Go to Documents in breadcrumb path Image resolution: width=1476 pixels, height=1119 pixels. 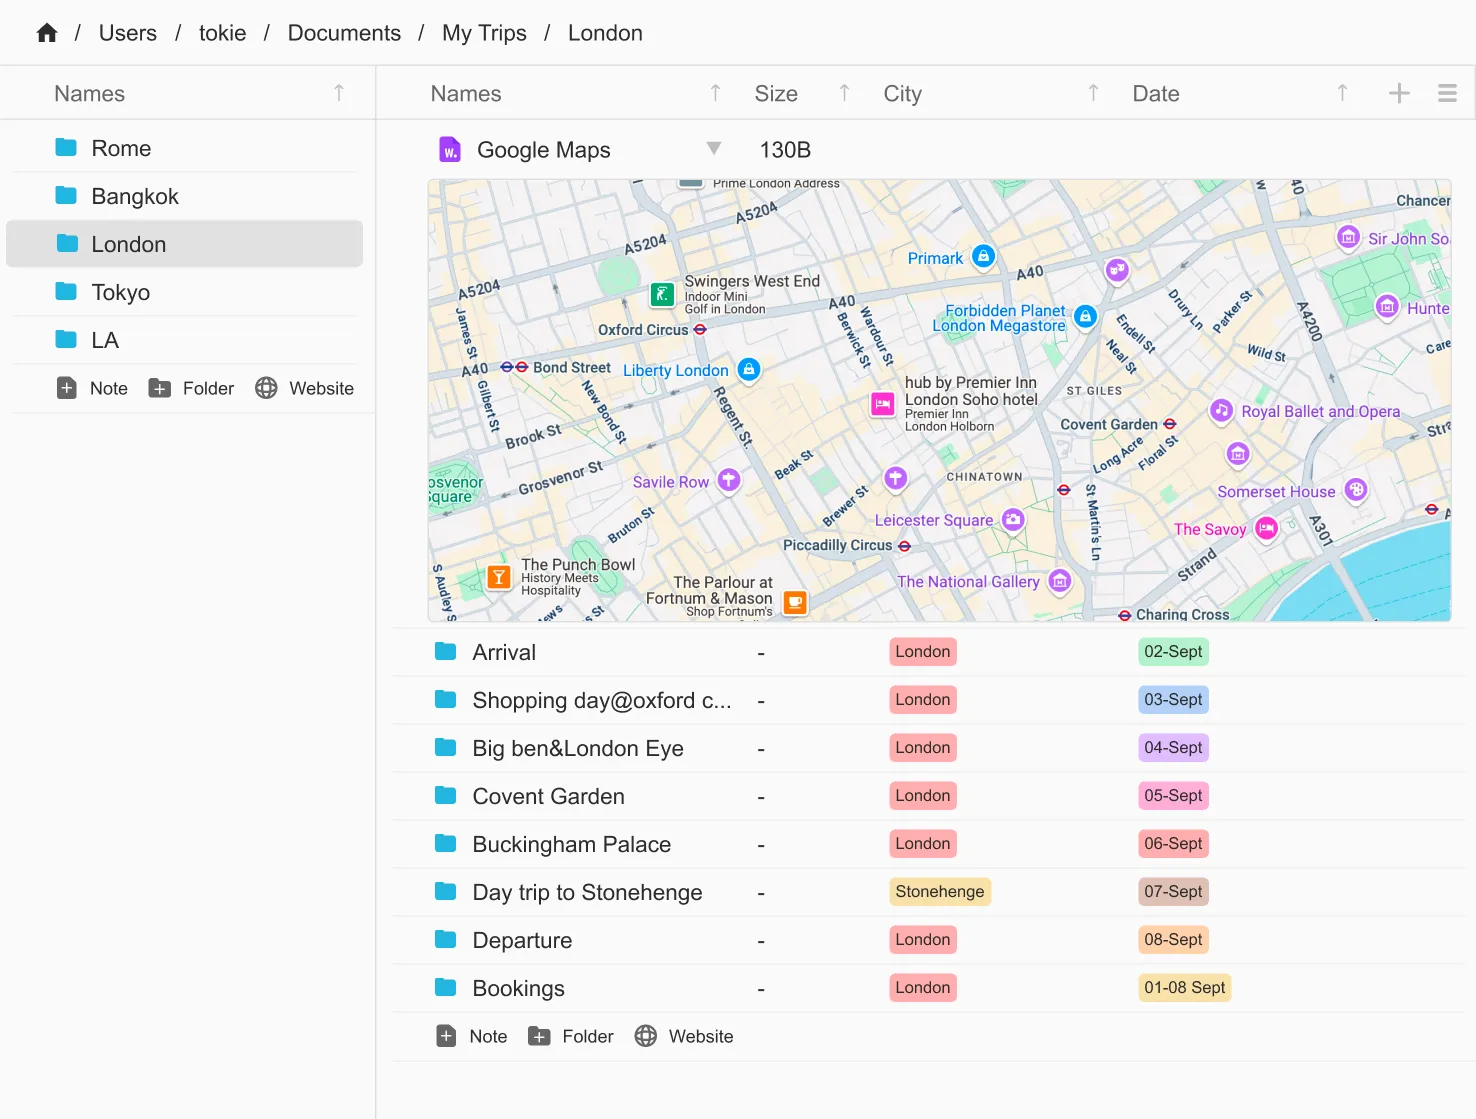(x=344, y=33)
